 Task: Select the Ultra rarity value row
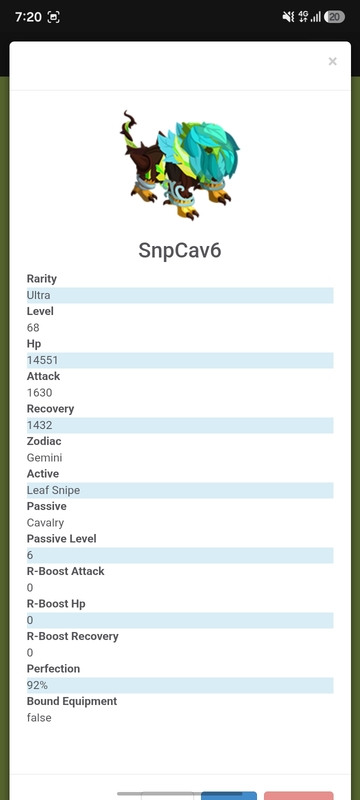point(180,295)
